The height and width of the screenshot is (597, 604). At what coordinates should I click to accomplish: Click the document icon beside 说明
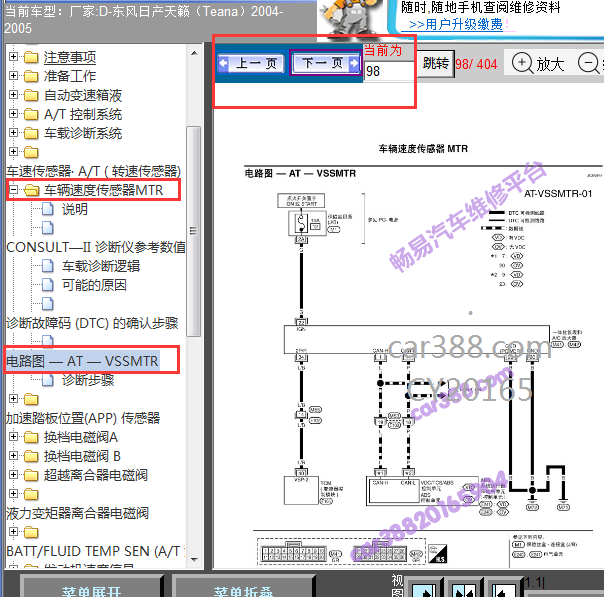(47, 209)
